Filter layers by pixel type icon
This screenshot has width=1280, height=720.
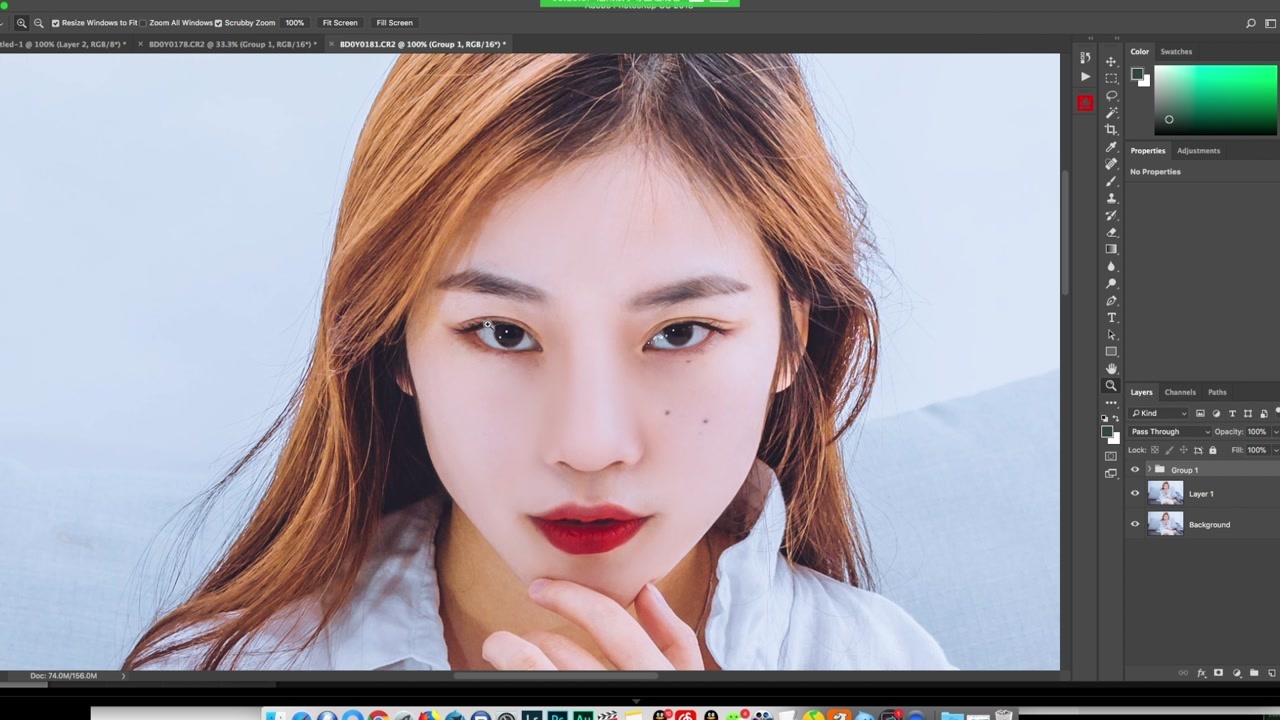click(x=1200, y=413)
